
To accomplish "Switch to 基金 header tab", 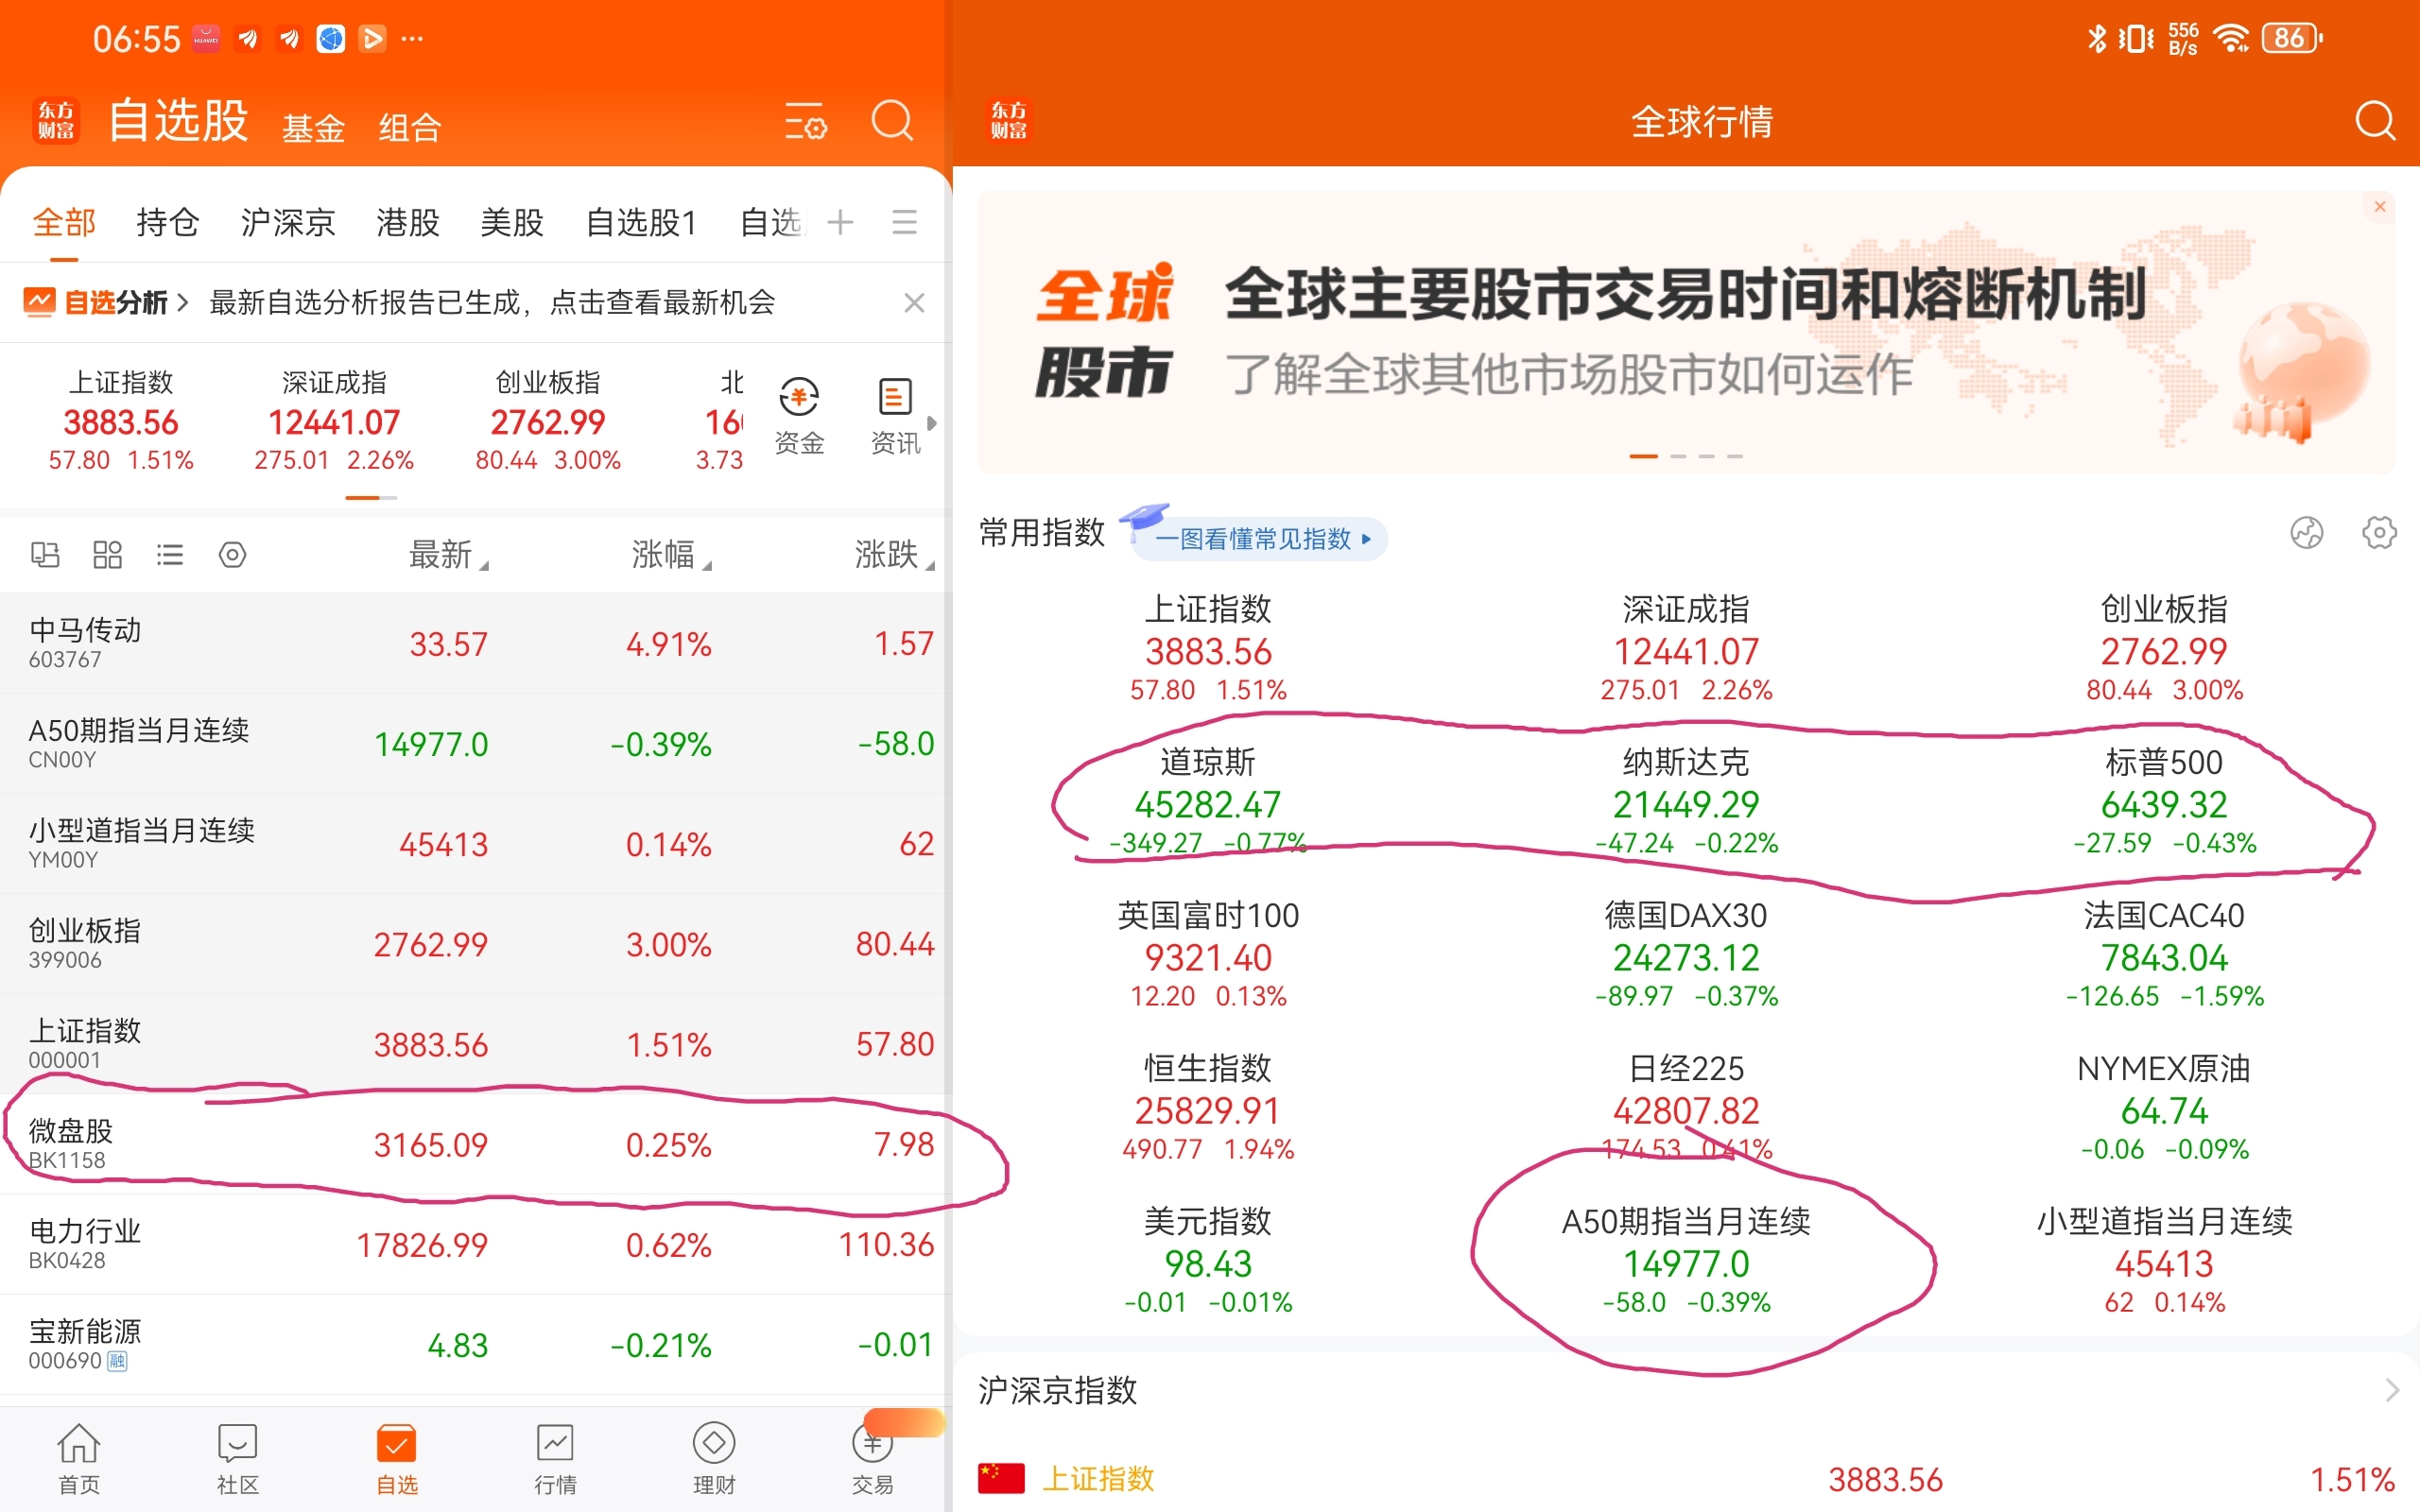I will point(313,128).
